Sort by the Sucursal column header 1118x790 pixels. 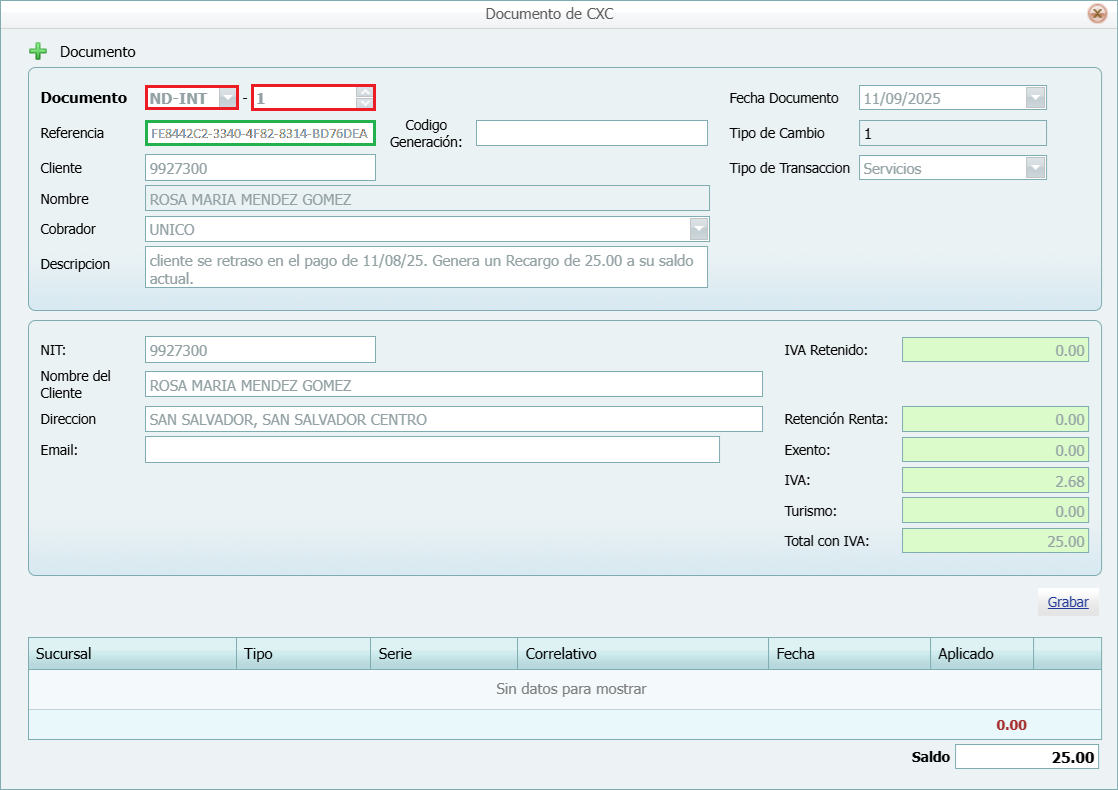pyautogui.click(x=132, y=654)
